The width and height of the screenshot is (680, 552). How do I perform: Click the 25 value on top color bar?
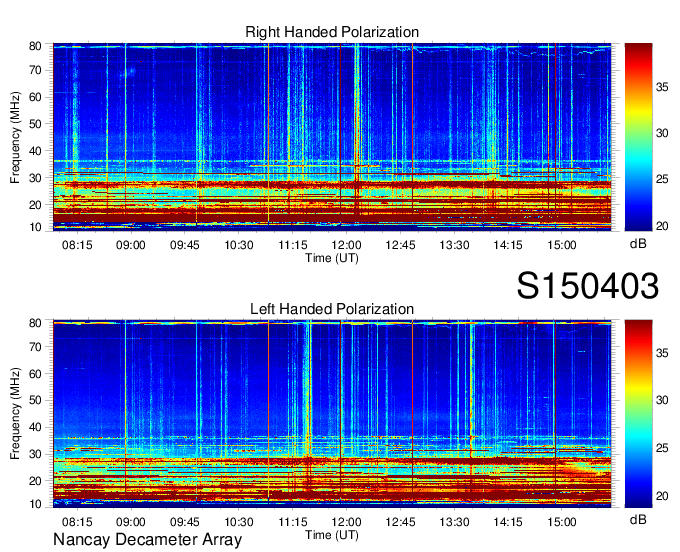[662, 179]
